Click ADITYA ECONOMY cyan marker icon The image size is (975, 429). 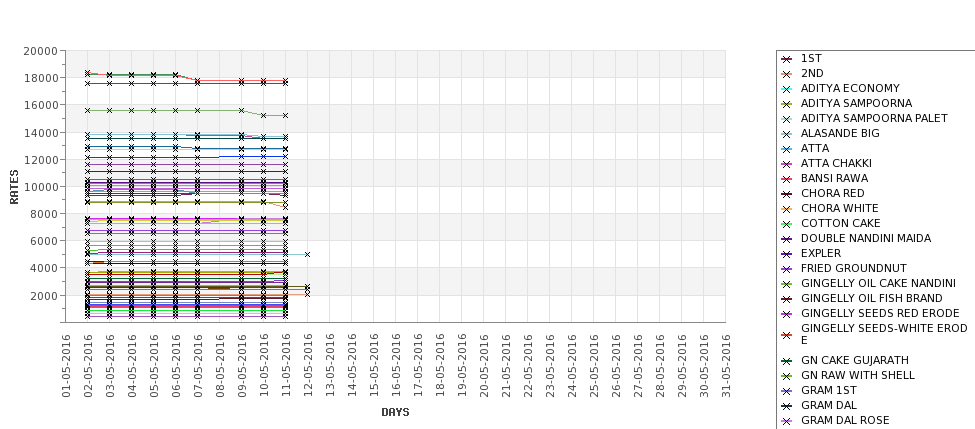pyautogui.click(x=787, y=89)
